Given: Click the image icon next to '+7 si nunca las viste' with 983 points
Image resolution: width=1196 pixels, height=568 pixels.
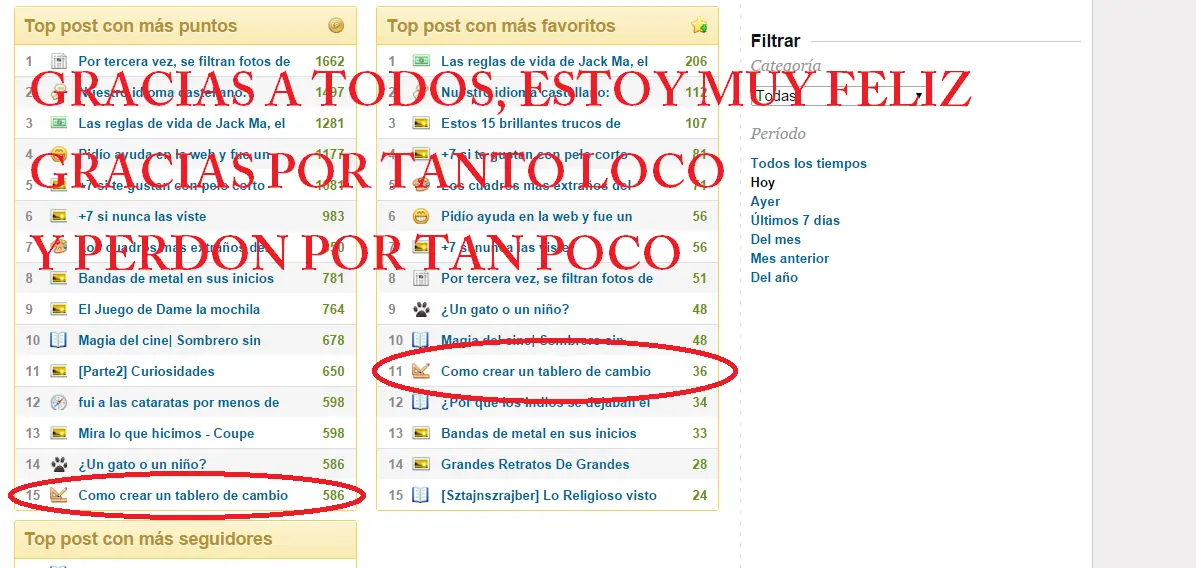Looking at the screenshot, I should [59, 217].
